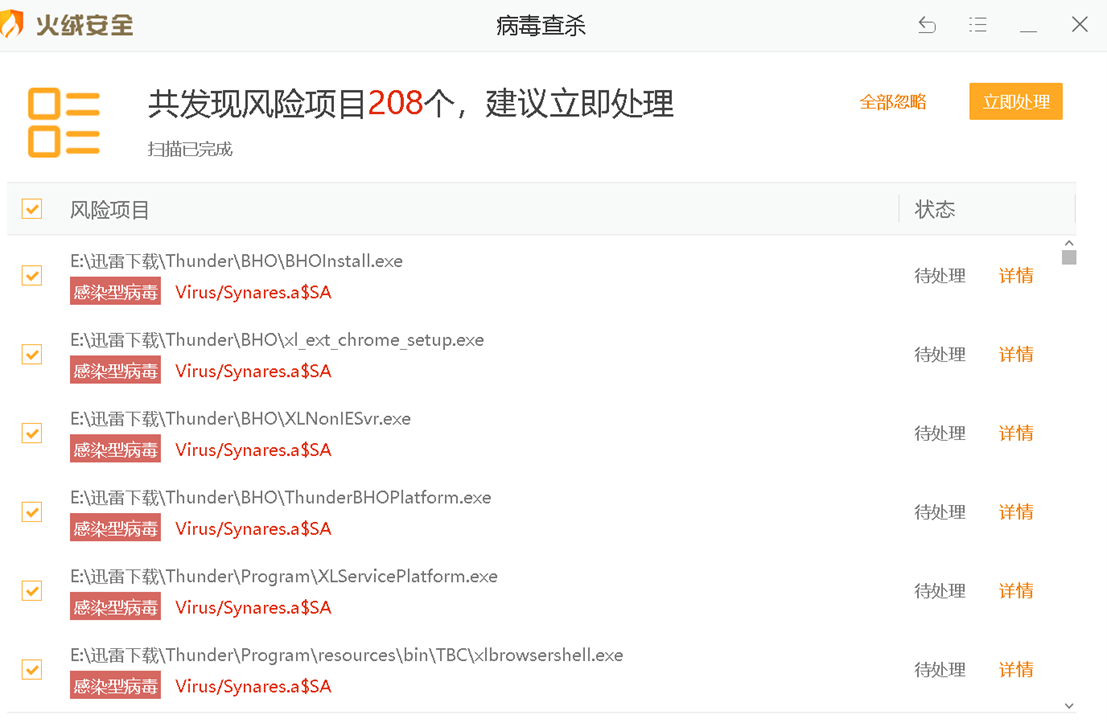Click the 感染型病毒 tag under ThunderBHOPlatform.exe
Viewport: 1107px width, 723px height.
(115, 528)
